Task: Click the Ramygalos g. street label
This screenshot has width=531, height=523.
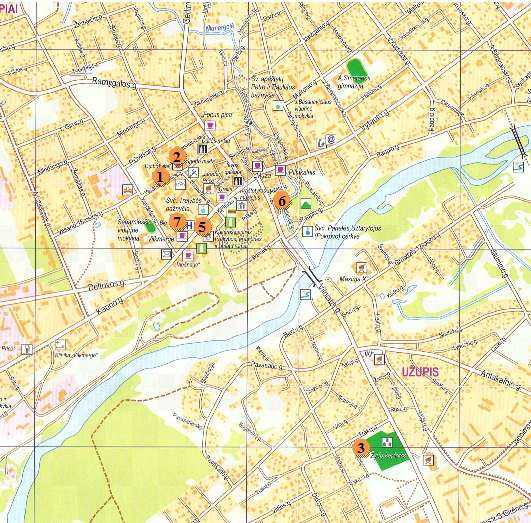Action: [x=115, y=83]
